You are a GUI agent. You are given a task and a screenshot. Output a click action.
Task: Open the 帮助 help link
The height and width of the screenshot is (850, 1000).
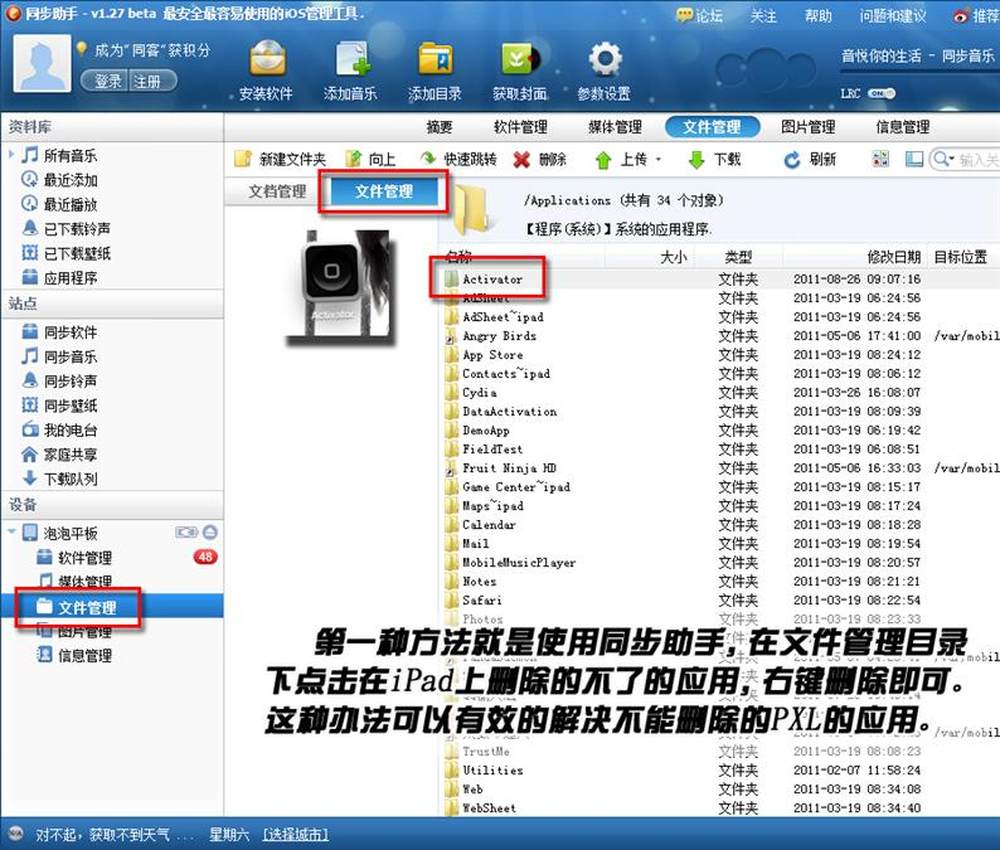pos(818,15)
